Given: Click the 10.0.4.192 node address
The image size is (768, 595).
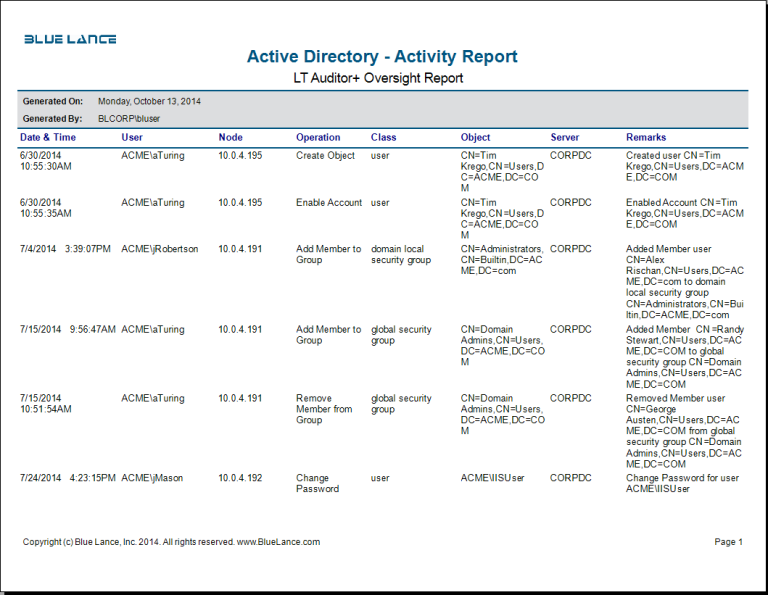Looking at the screenshot, I should (240, 478).
